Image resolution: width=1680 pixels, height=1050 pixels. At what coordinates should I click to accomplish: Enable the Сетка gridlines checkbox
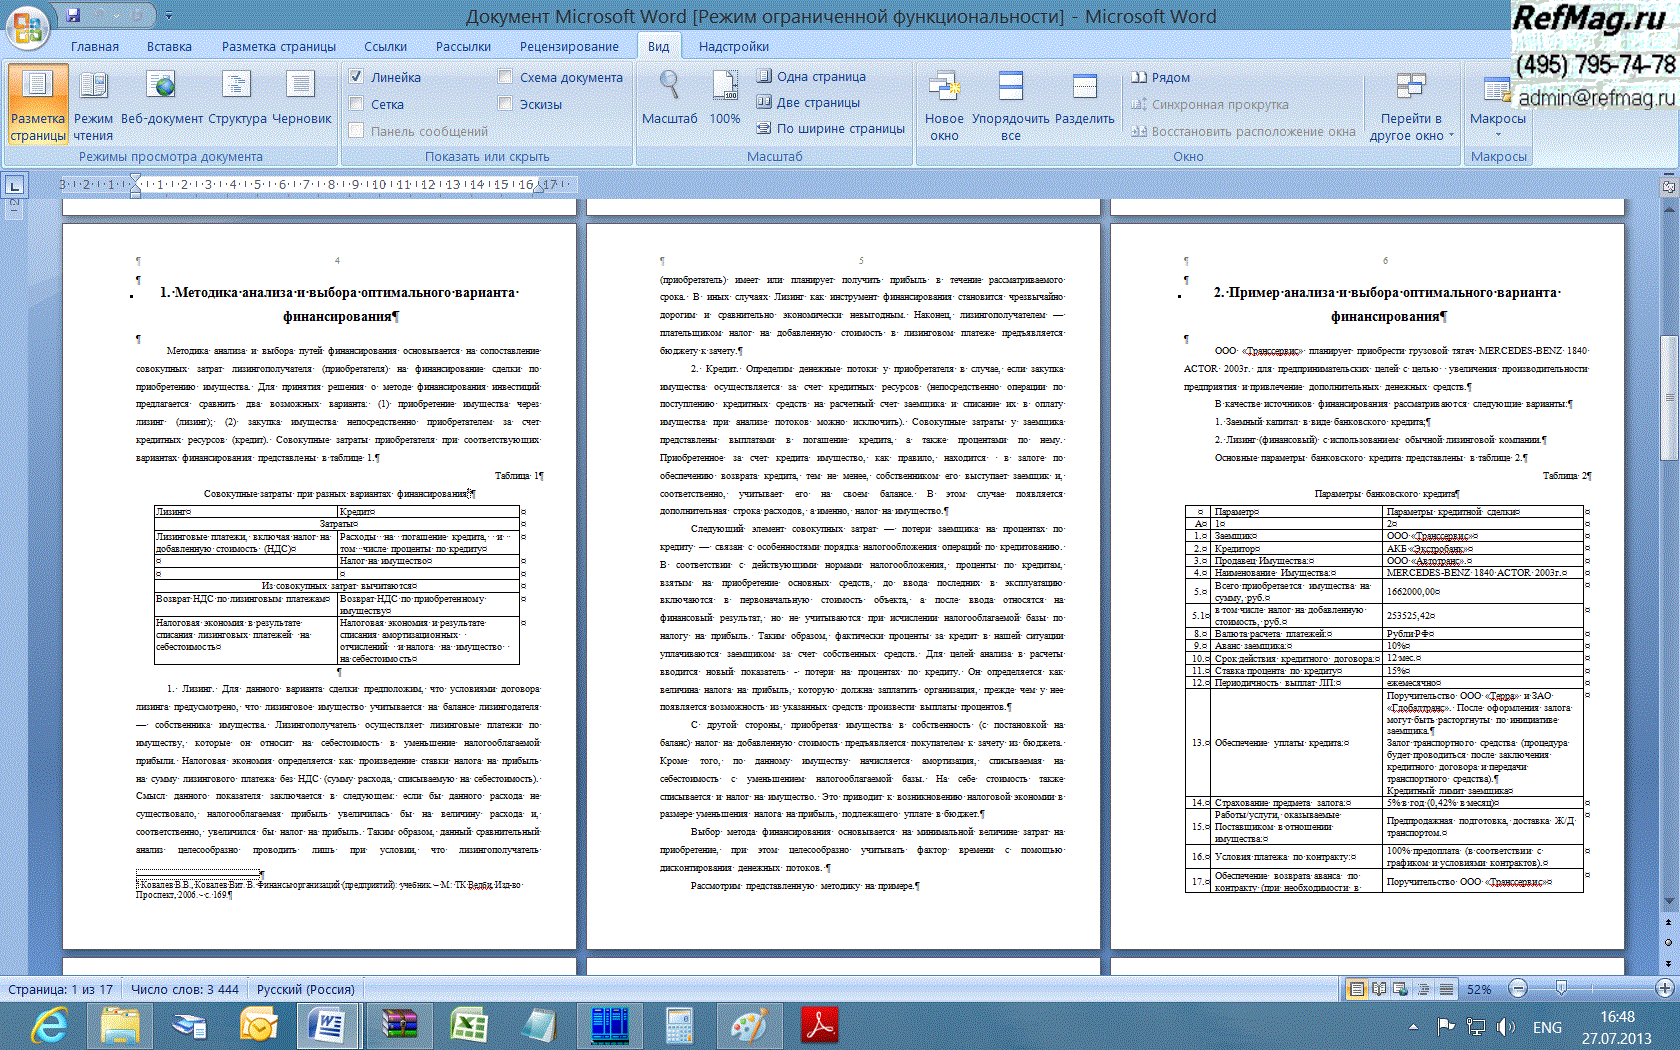[356, 104]
